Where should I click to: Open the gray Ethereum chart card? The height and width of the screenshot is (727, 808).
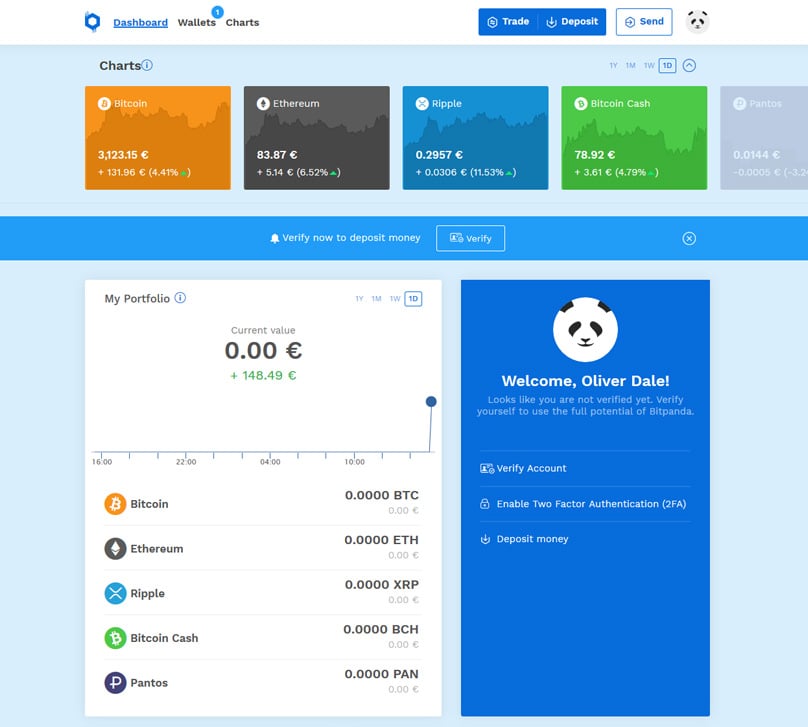click(x=316, y=138)
